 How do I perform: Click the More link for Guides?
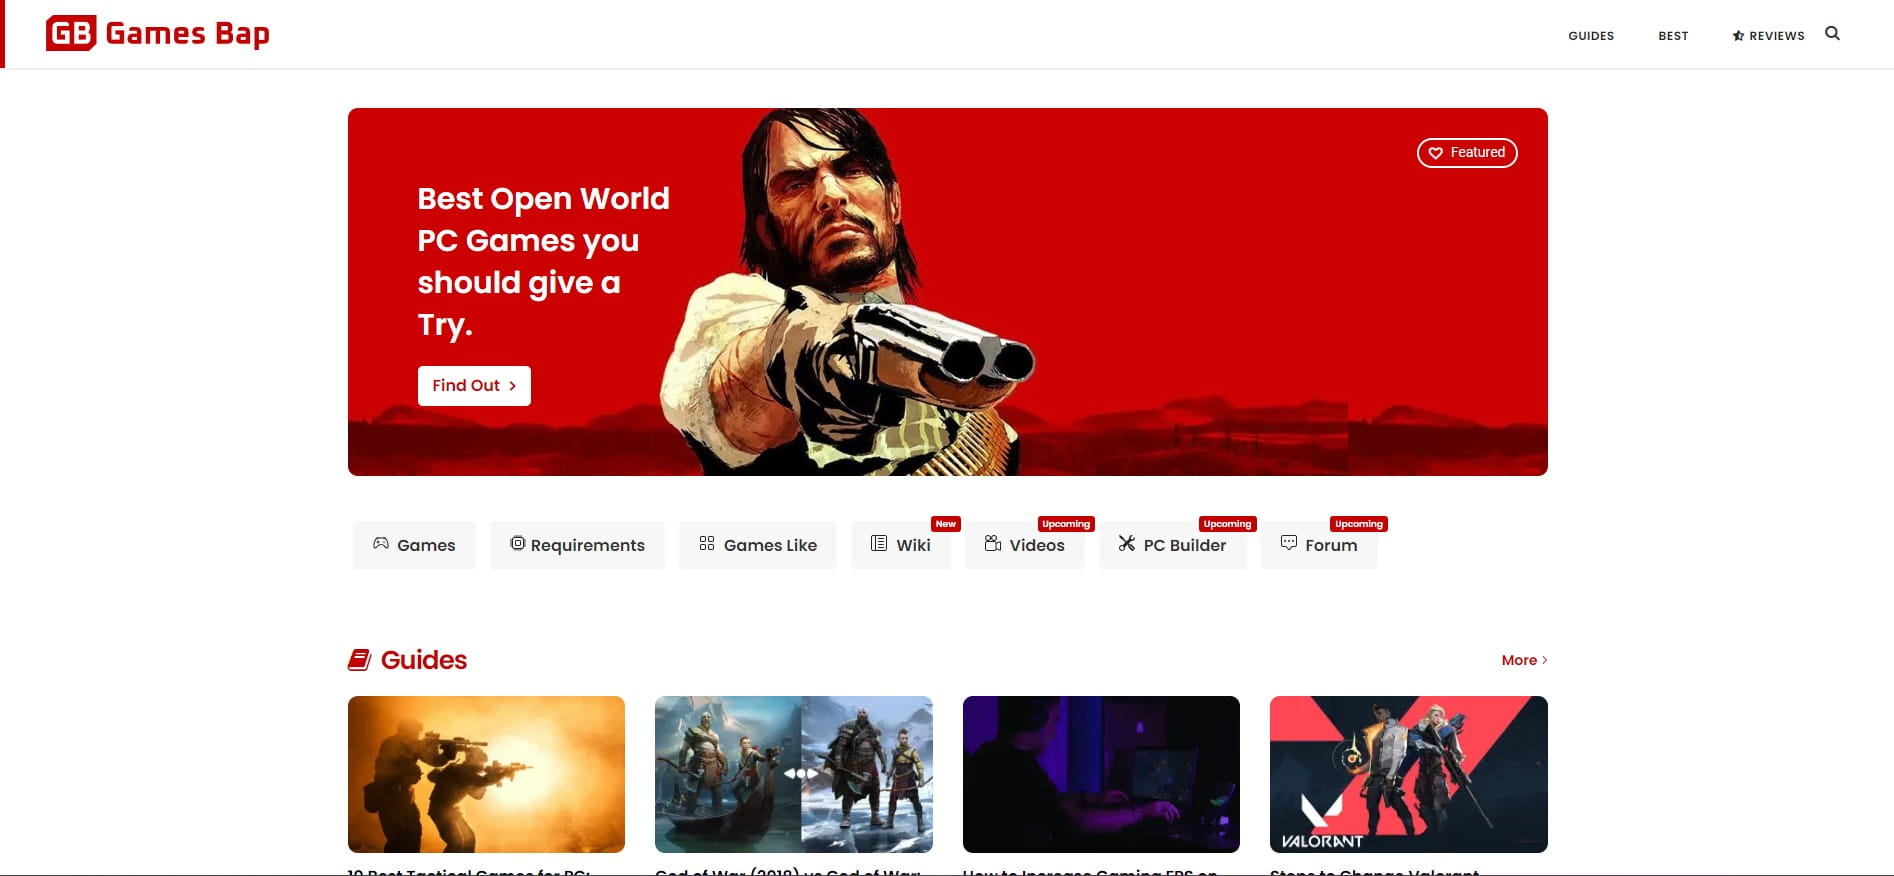(x=1524, y=660)
